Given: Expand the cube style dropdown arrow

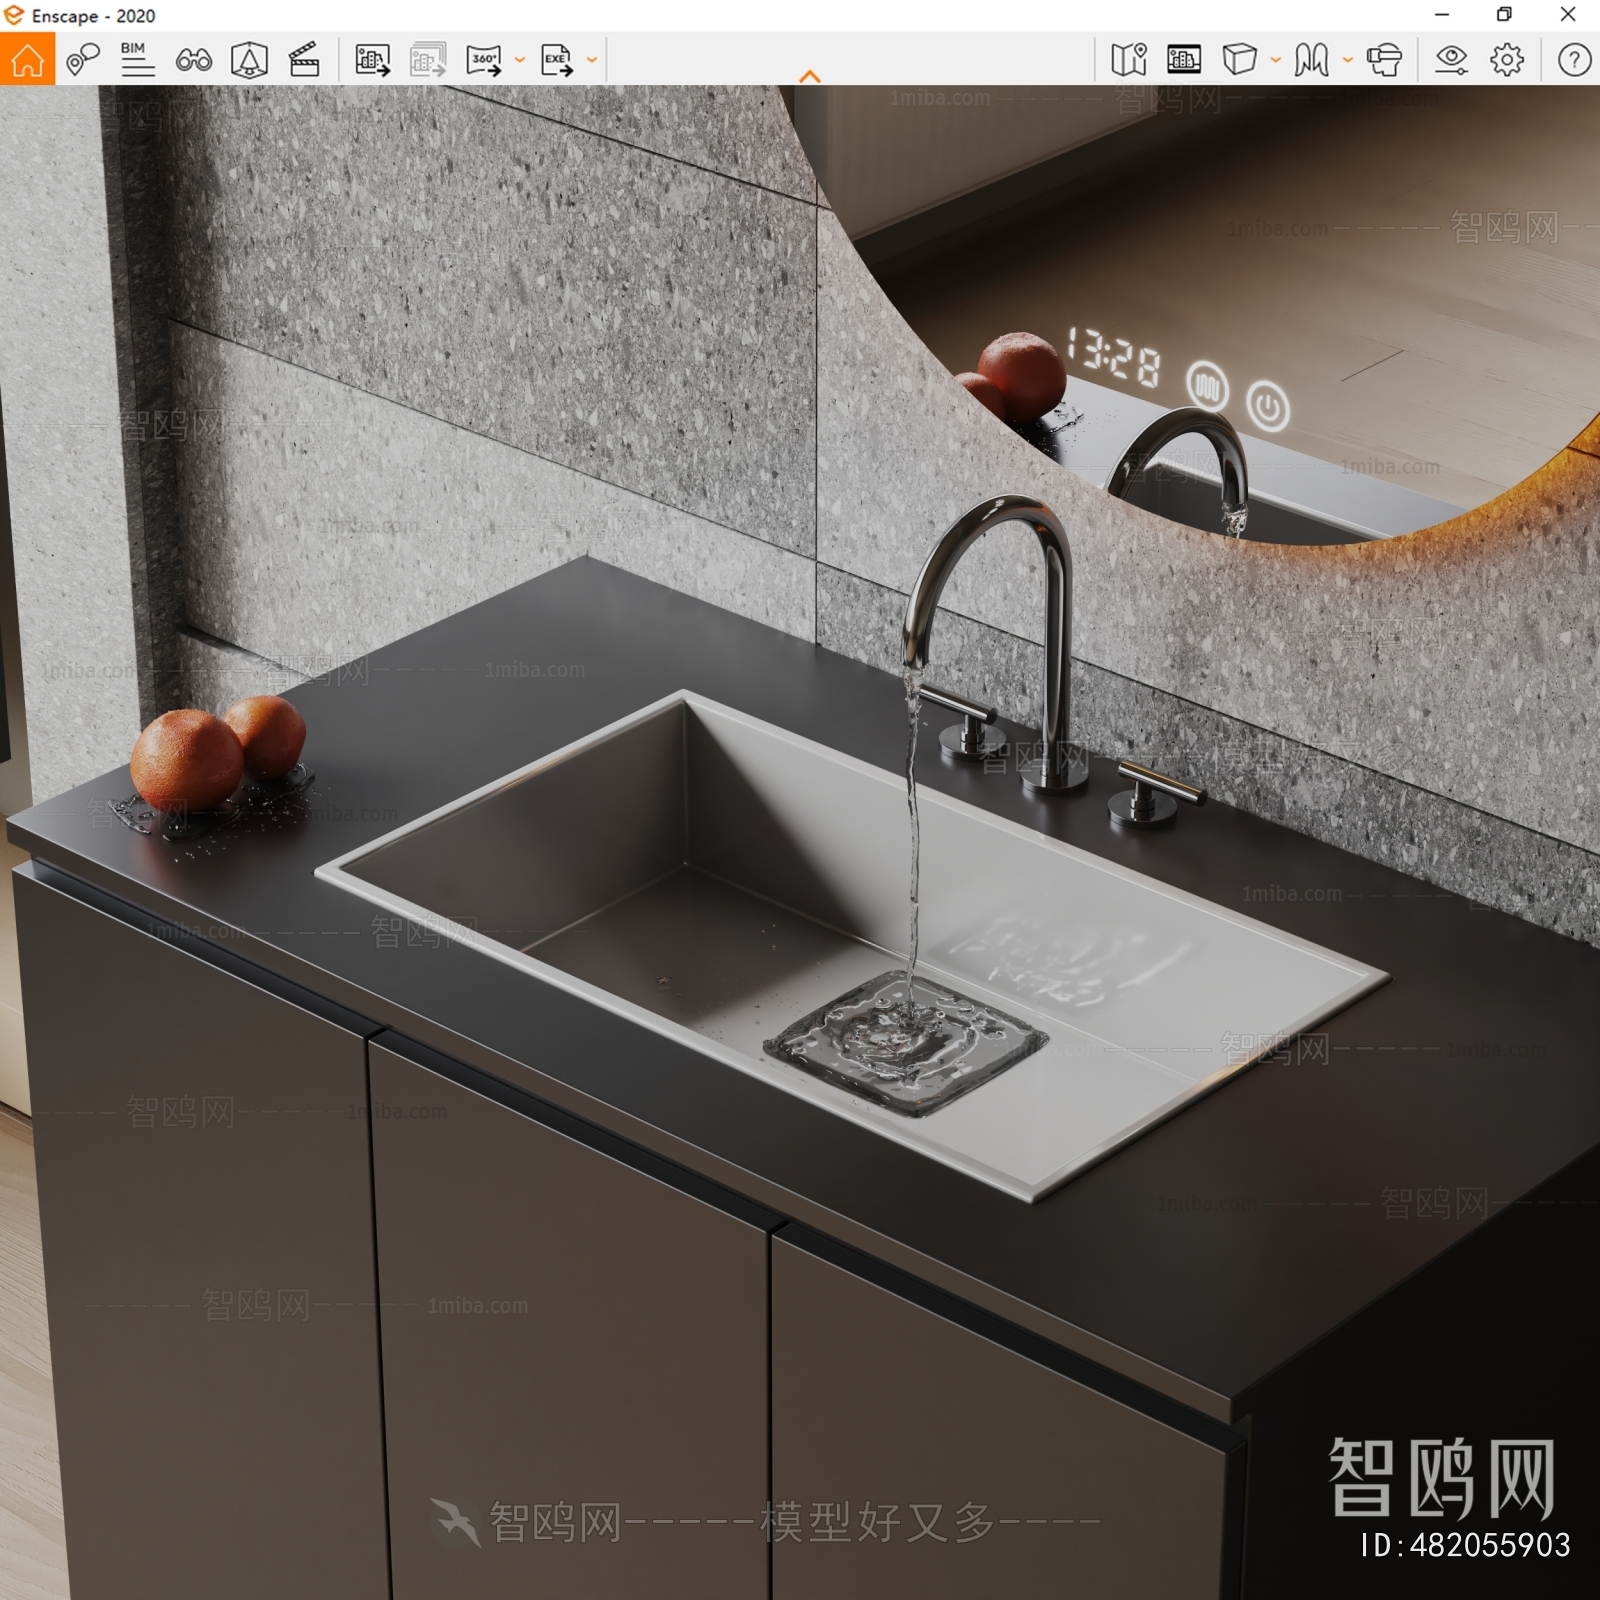Looking at the screenshot, I should coord(1276,60).
